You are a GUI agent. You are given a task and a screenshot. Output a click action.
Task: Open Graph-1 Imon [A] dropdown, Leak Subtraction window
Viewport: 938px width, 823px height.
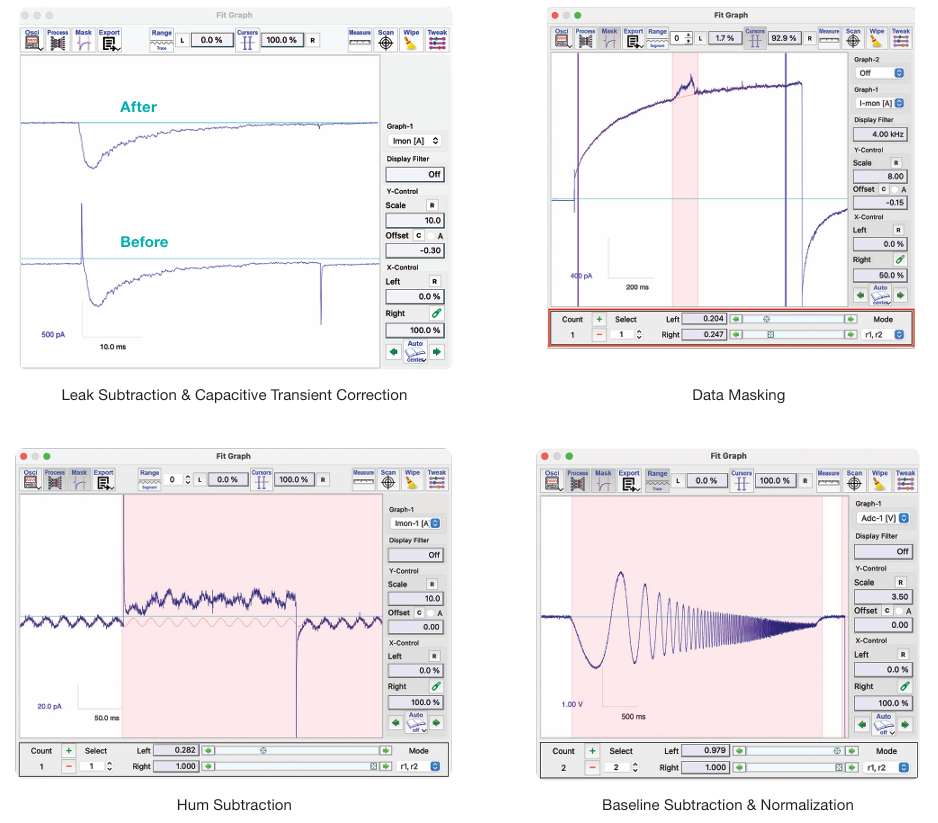(x=415, y=141)
